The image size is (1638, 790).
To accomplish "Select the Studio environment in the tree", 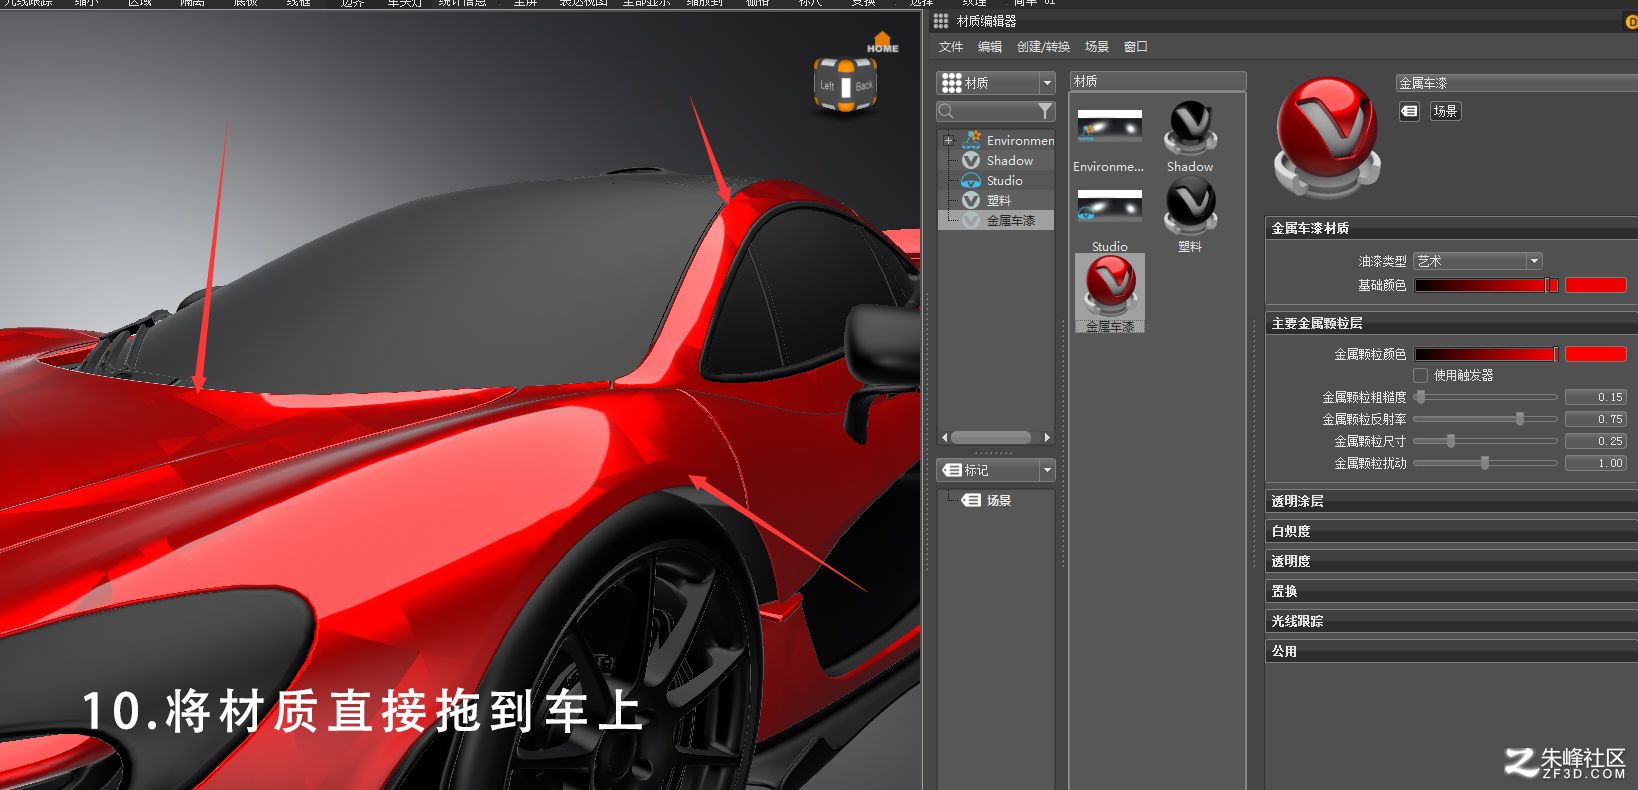I will point(1004,180).
